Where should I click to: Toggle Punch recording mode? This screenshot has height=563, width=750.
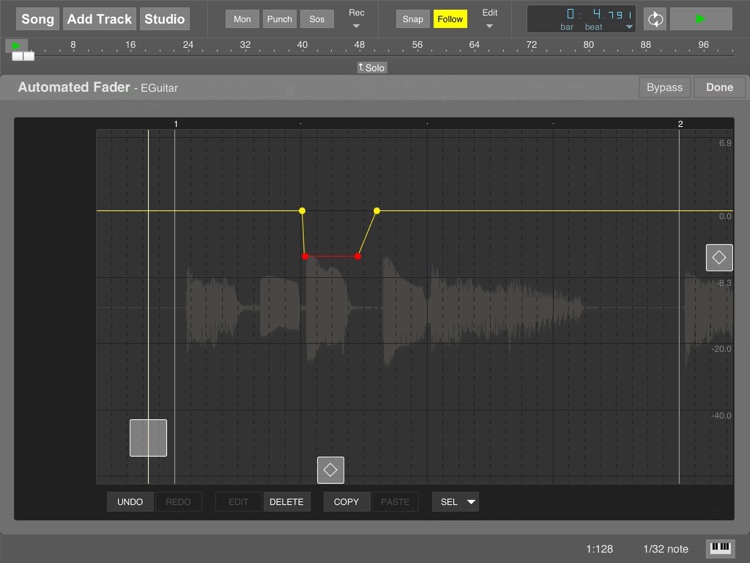[x=279, y=19]
